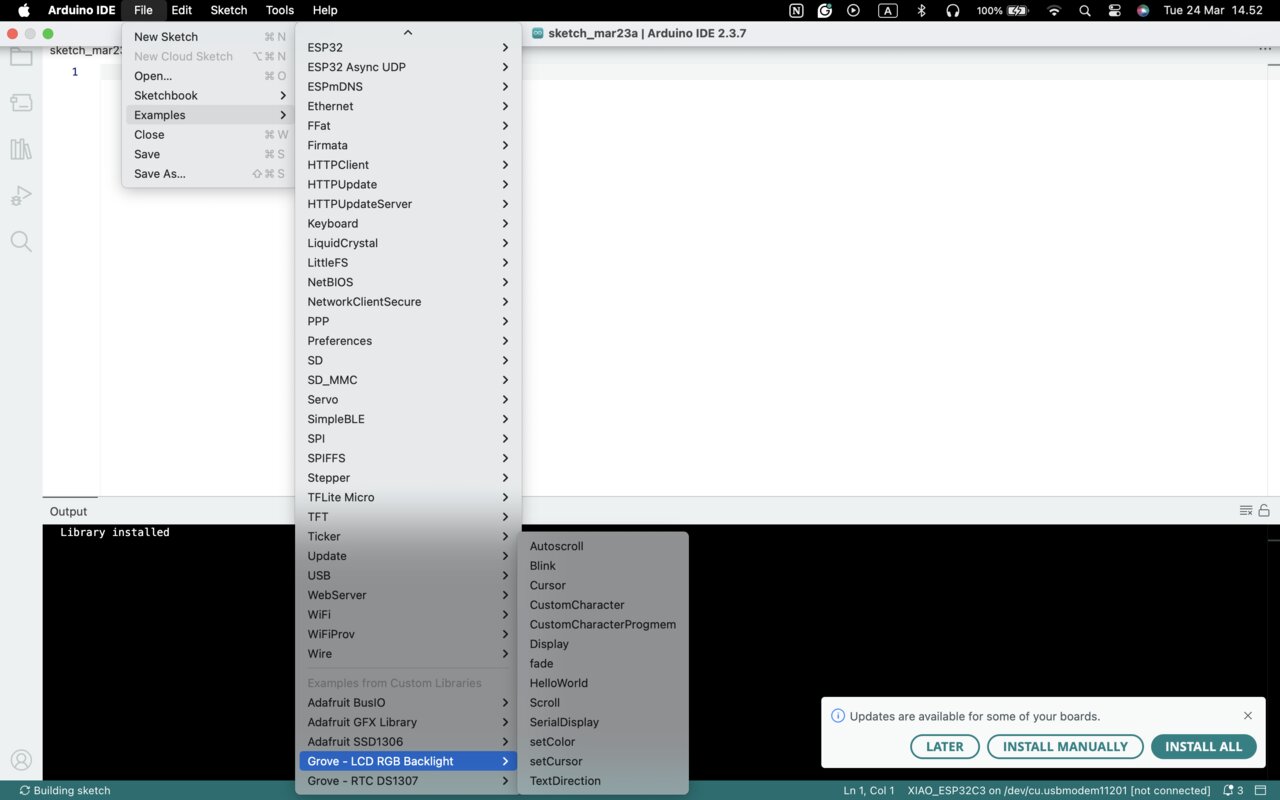Expand the 'Grove - RTC DS1307' examples submenu
Screen dimensions: 1280x800
[x=408, y=781]
